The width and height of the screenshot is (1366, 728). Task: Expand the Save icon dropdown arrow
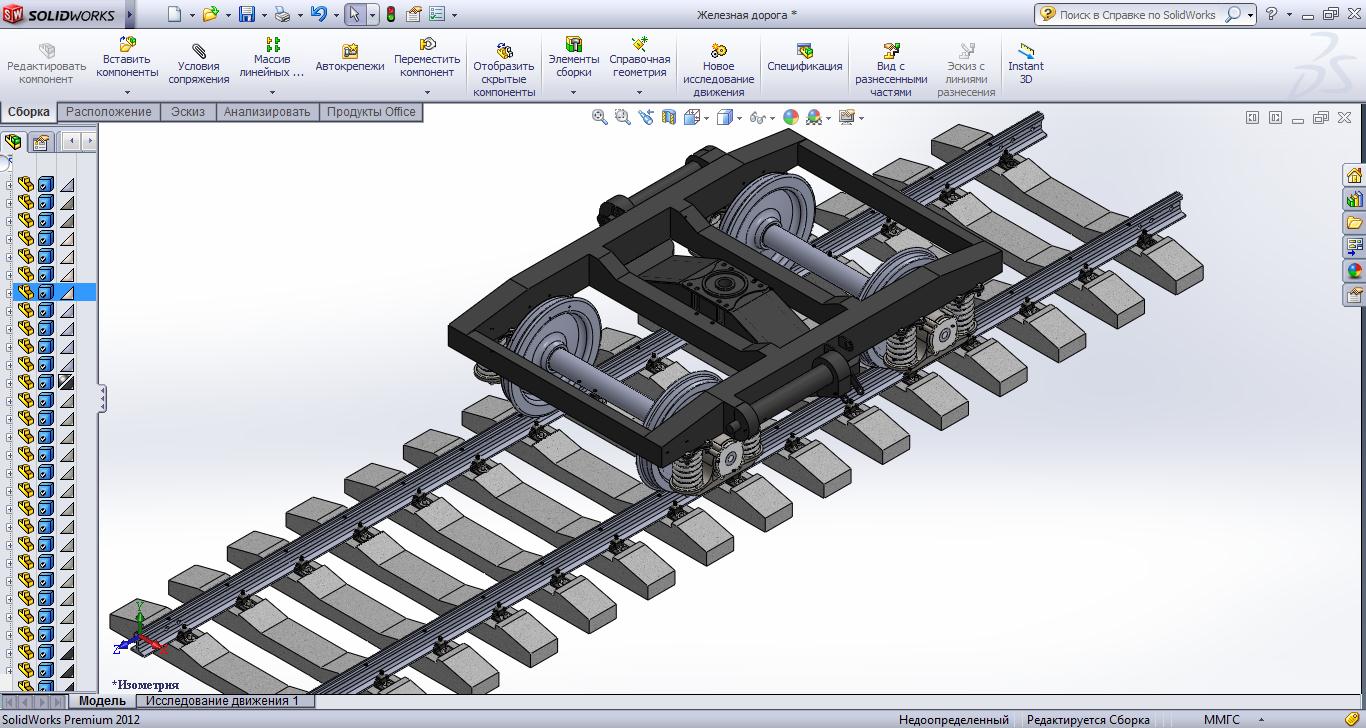point(265,15)
